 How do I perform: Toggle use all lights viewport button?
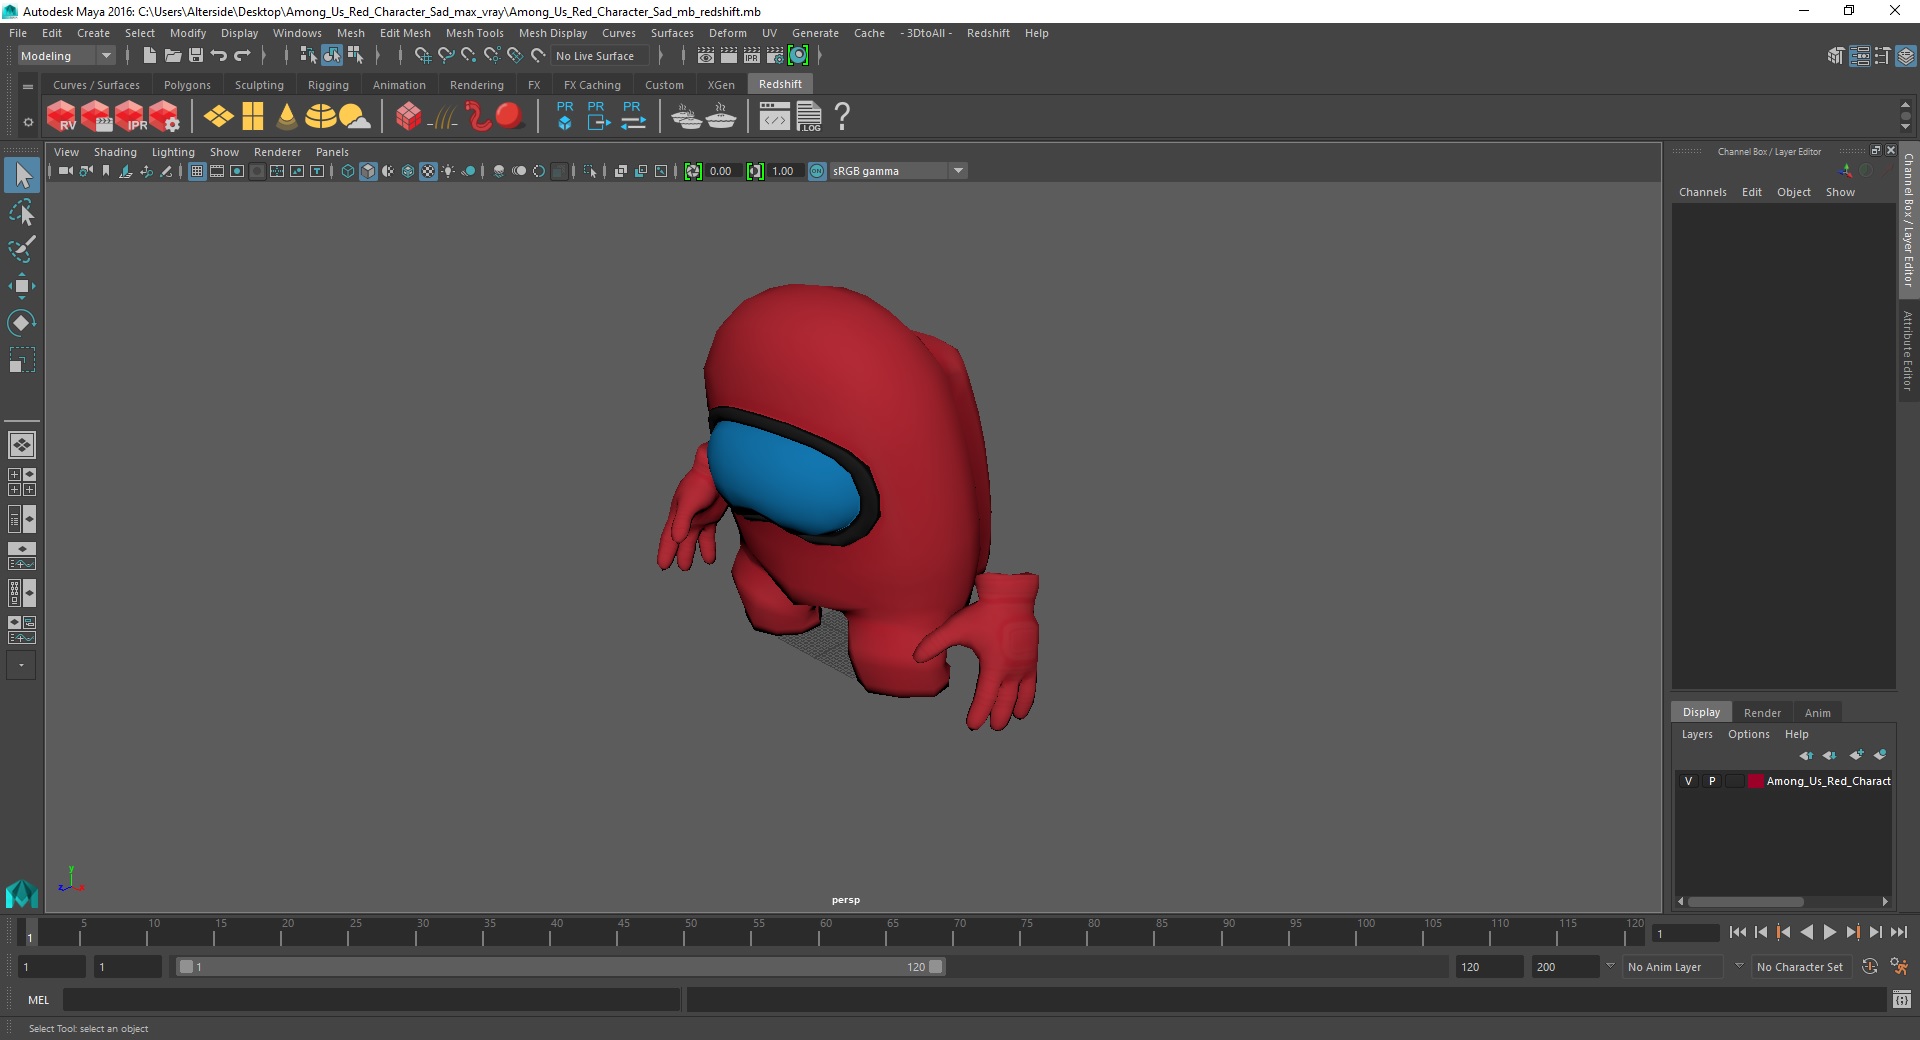[x=448, y=171]
